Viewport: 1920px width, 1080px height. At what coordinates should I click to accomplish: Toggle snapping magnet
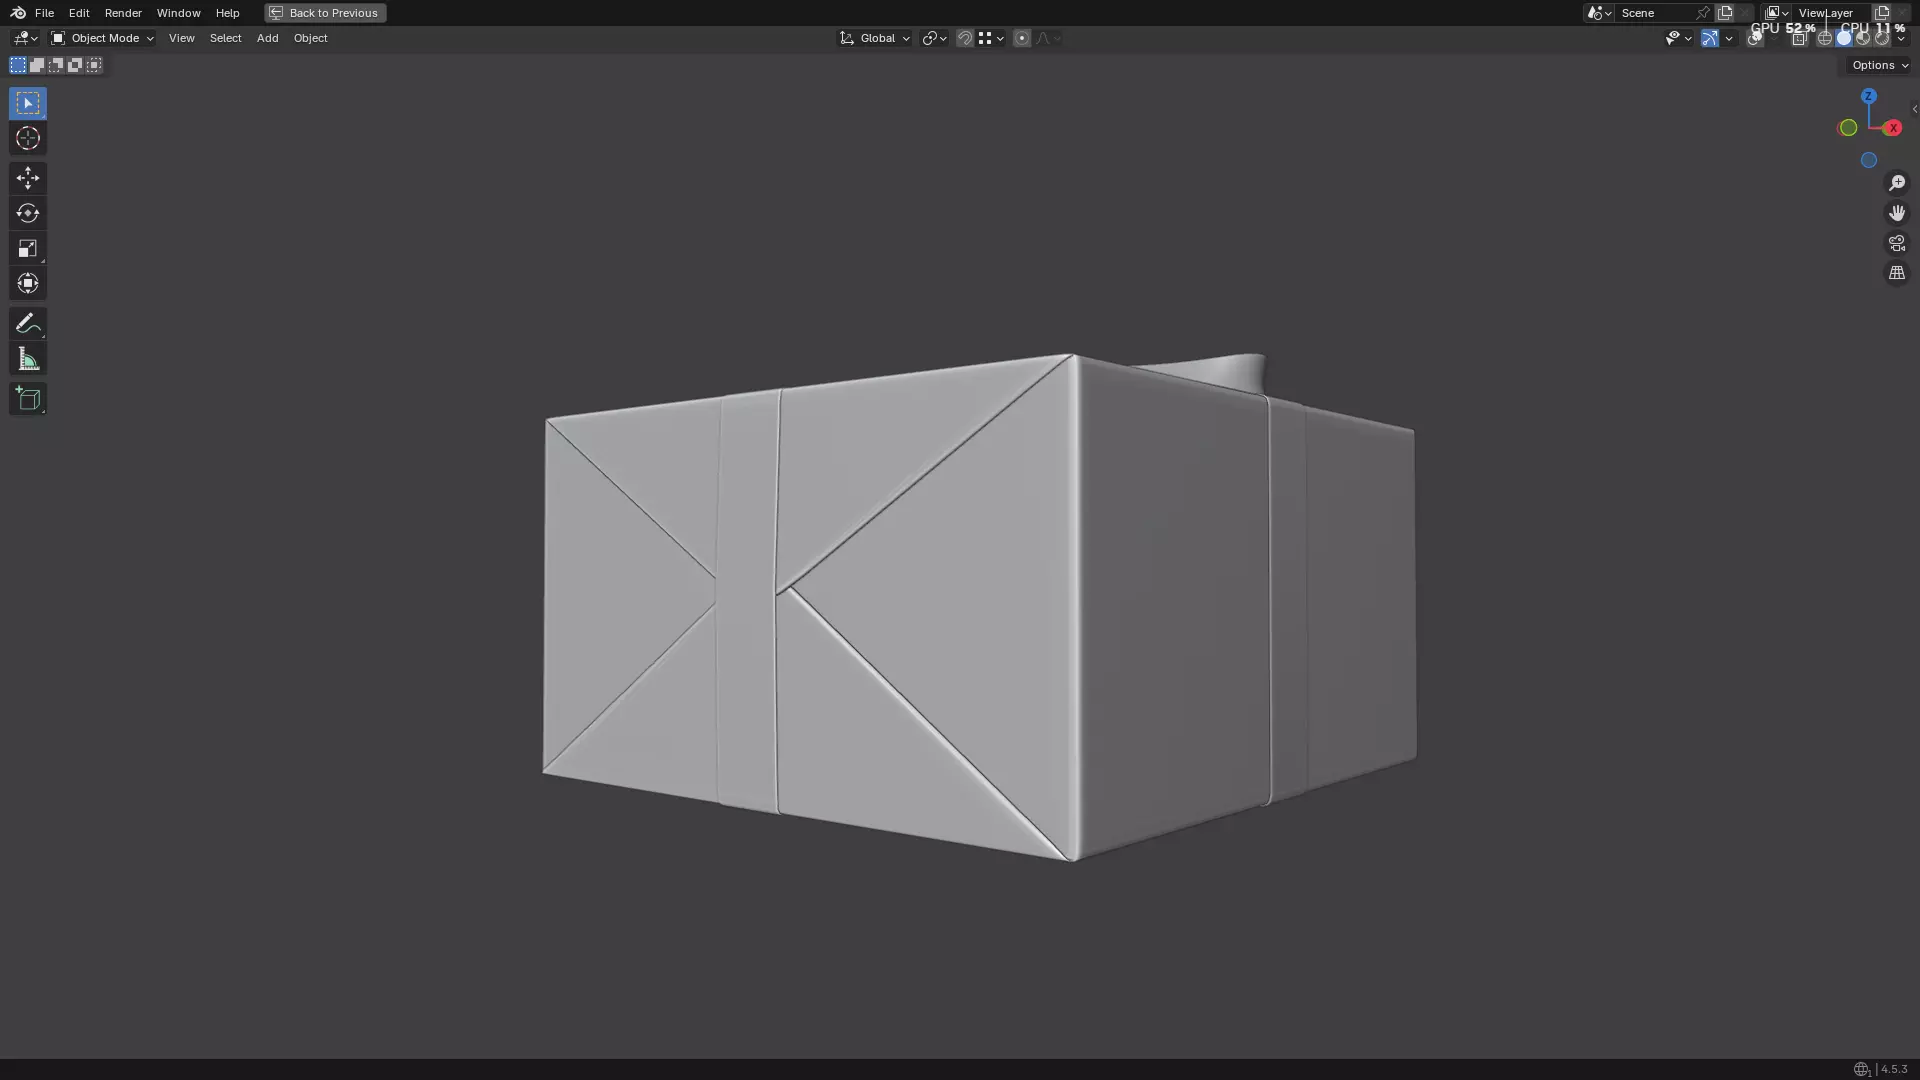(965, 38)
